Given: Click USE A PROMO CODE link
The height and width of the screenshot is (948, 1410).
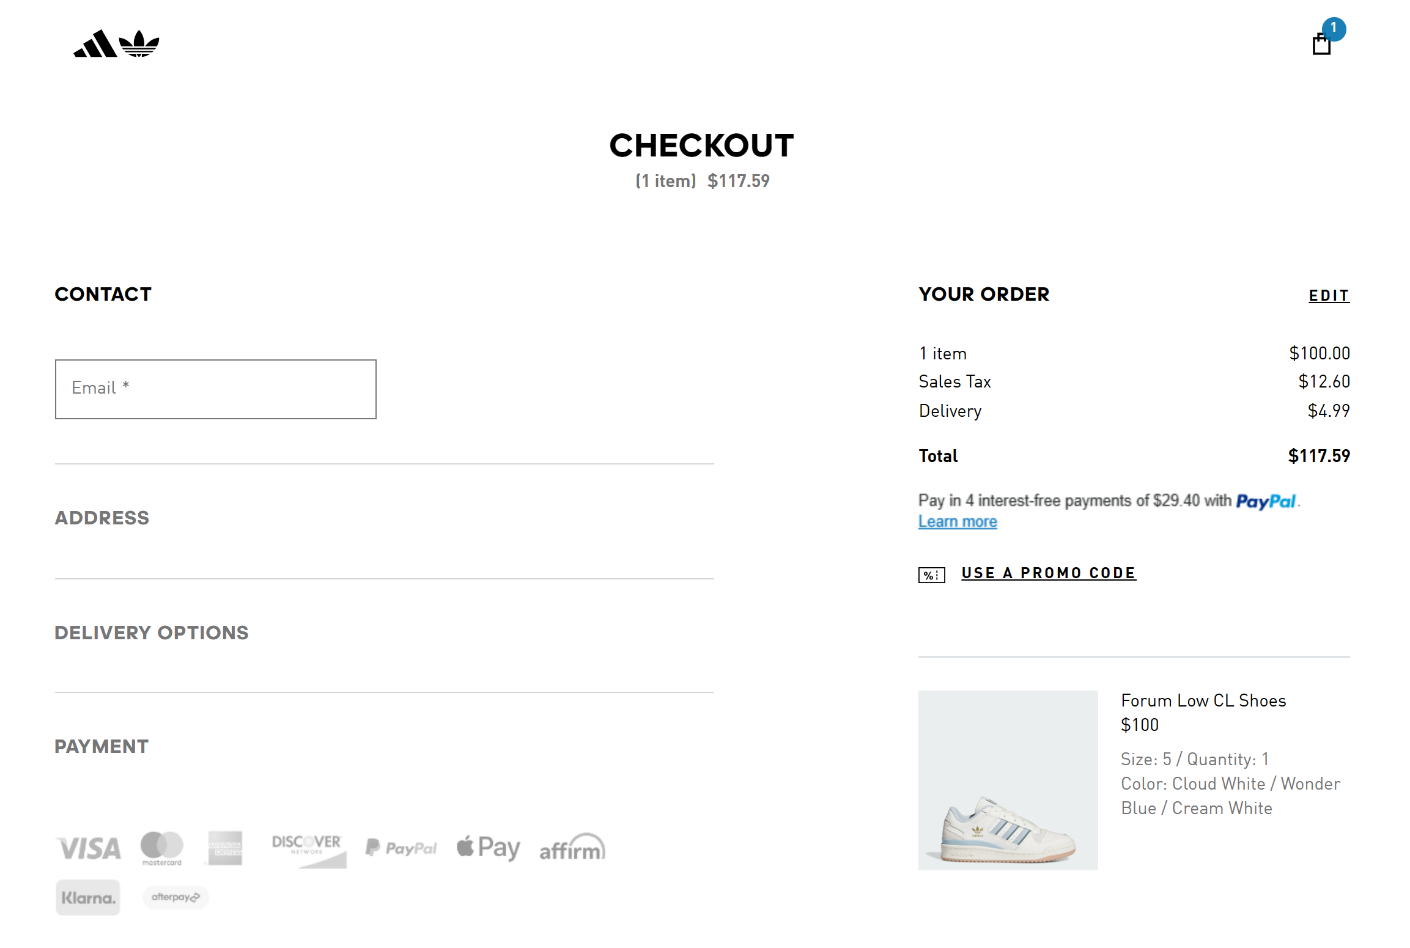Looking at the screenshot, I should (x=1048, y=573).
